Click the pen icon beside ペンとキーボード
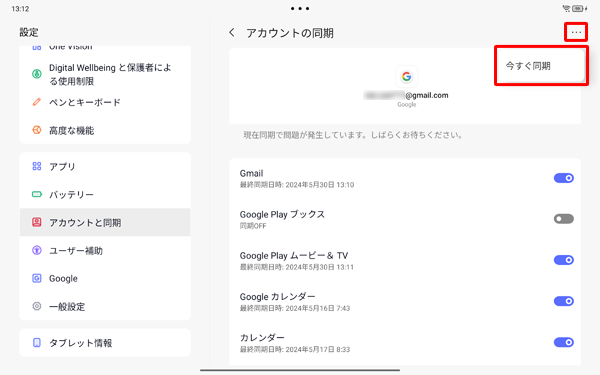 point(37,102)
